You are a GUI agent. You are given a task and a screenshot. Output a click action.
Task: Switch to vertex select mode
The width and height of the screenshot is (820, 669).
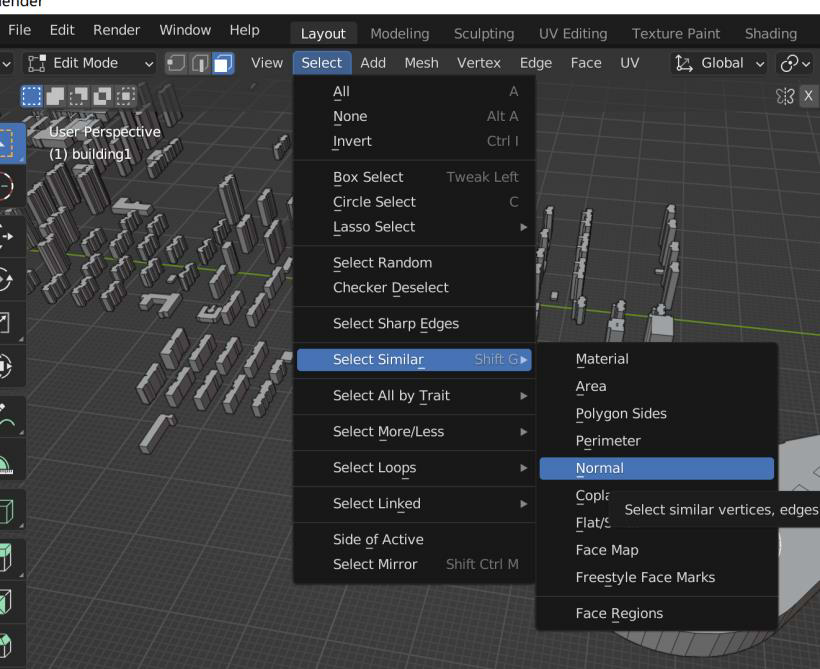coord(176,64)
